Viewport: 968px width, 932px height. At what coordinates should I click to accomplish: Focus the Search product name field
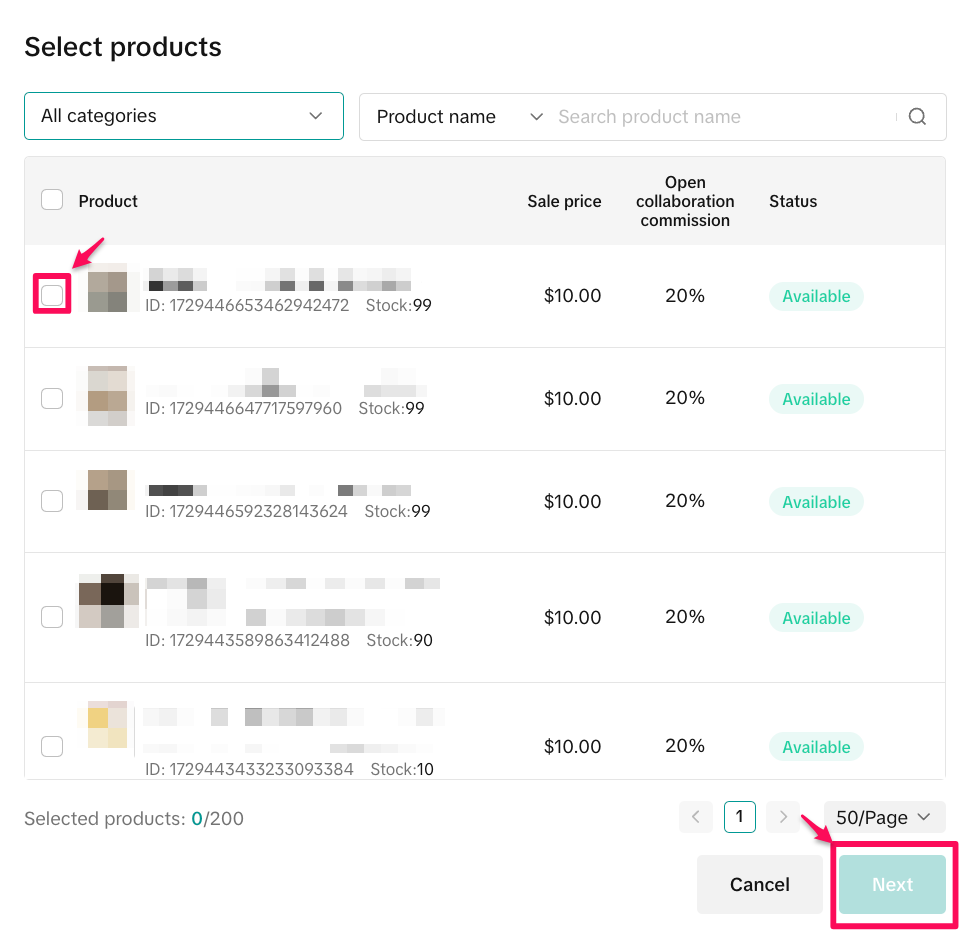(722, 117)
